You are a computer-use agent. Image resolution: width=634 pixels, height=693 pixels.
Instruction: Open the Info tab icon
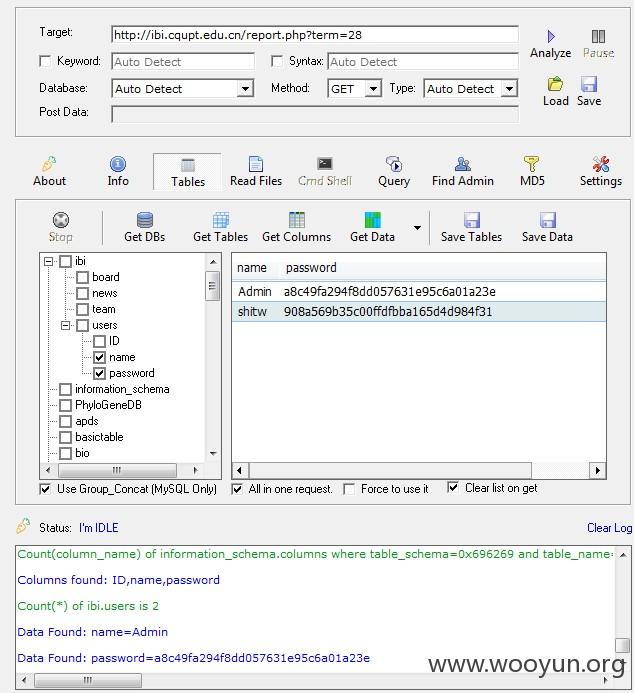click(118, 164)
